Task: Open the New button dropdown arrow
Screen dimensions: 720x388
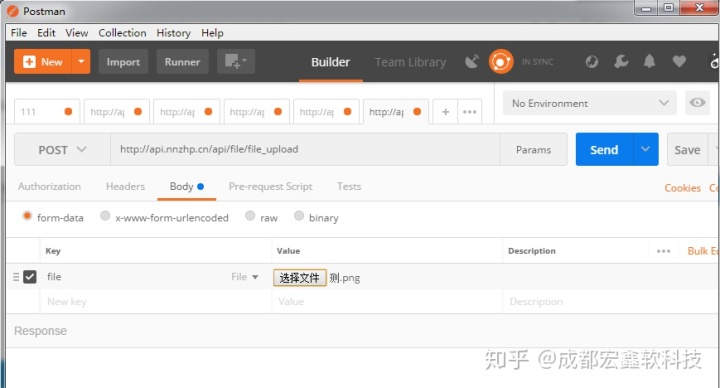Action: [81, 62]
